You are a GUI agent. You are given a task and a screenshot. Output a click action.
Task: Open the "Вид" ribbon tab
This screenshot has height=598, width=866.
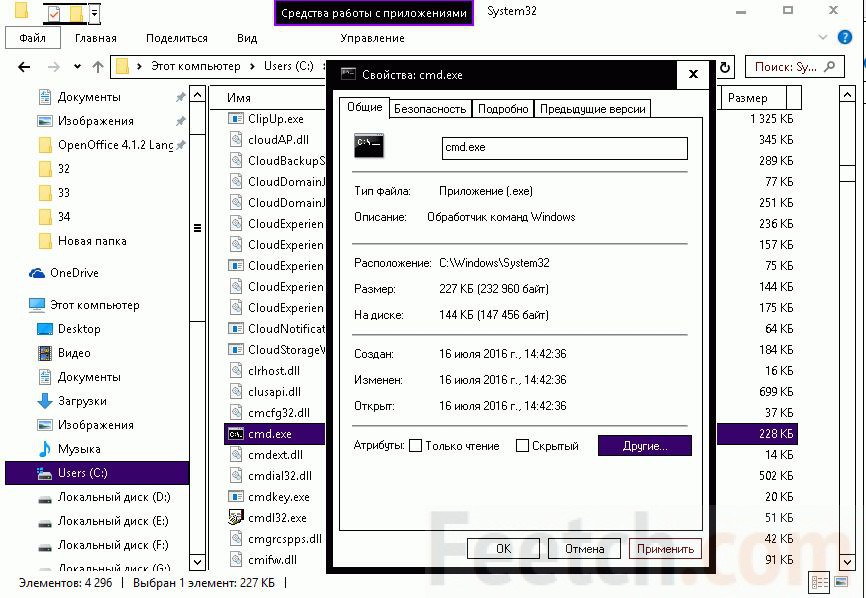point(247,39)
